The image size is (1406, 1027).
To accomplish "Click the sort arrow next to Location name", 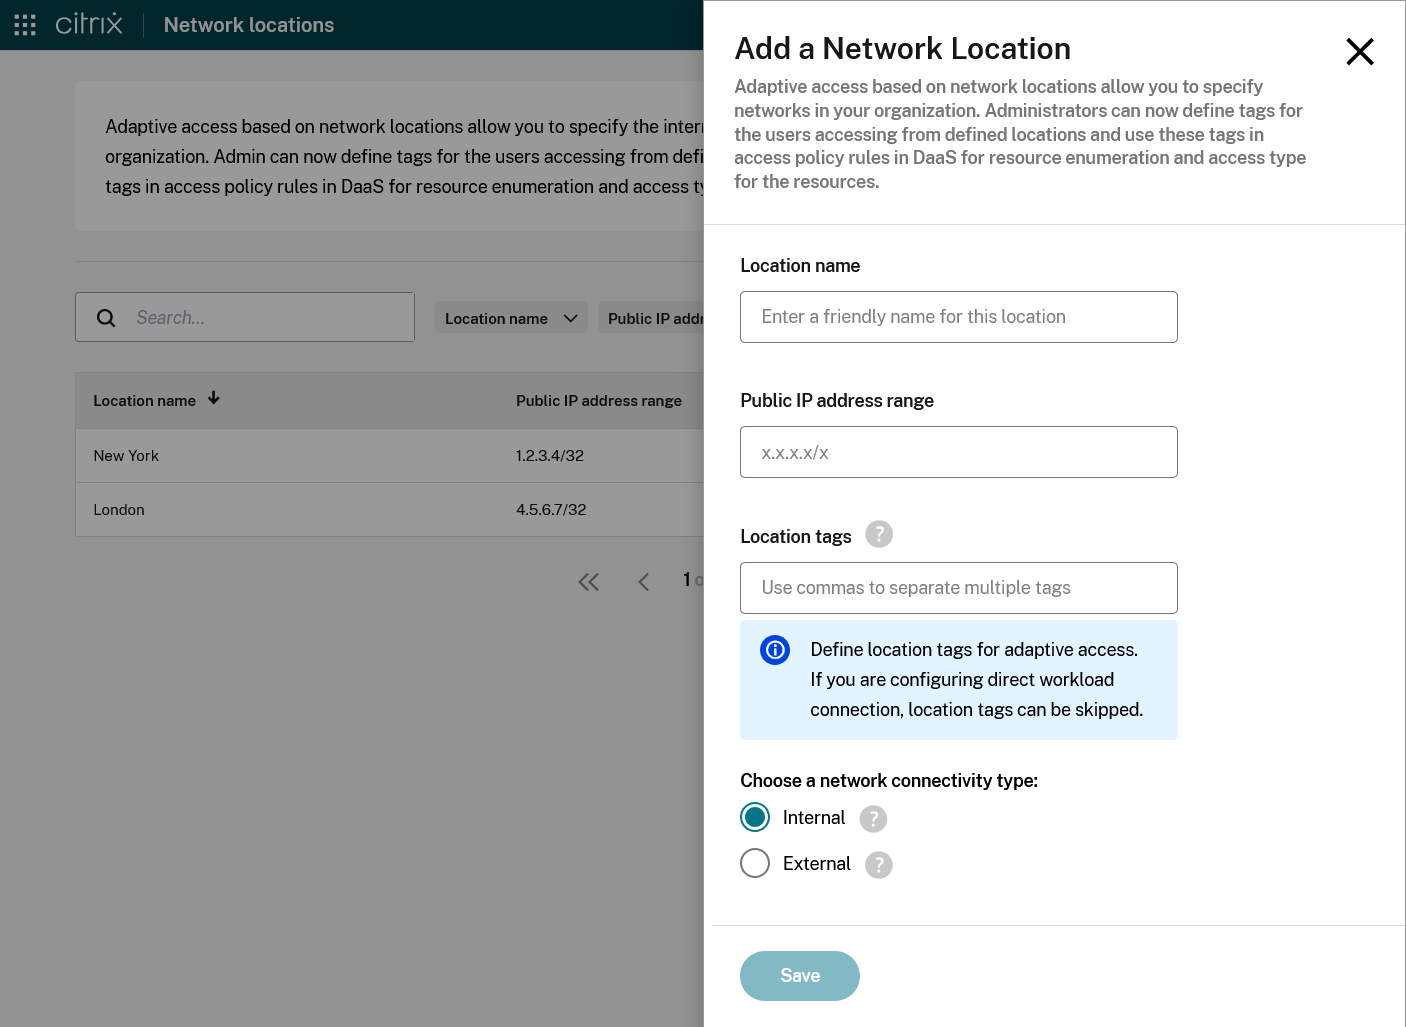I will (x=213, y=397).
